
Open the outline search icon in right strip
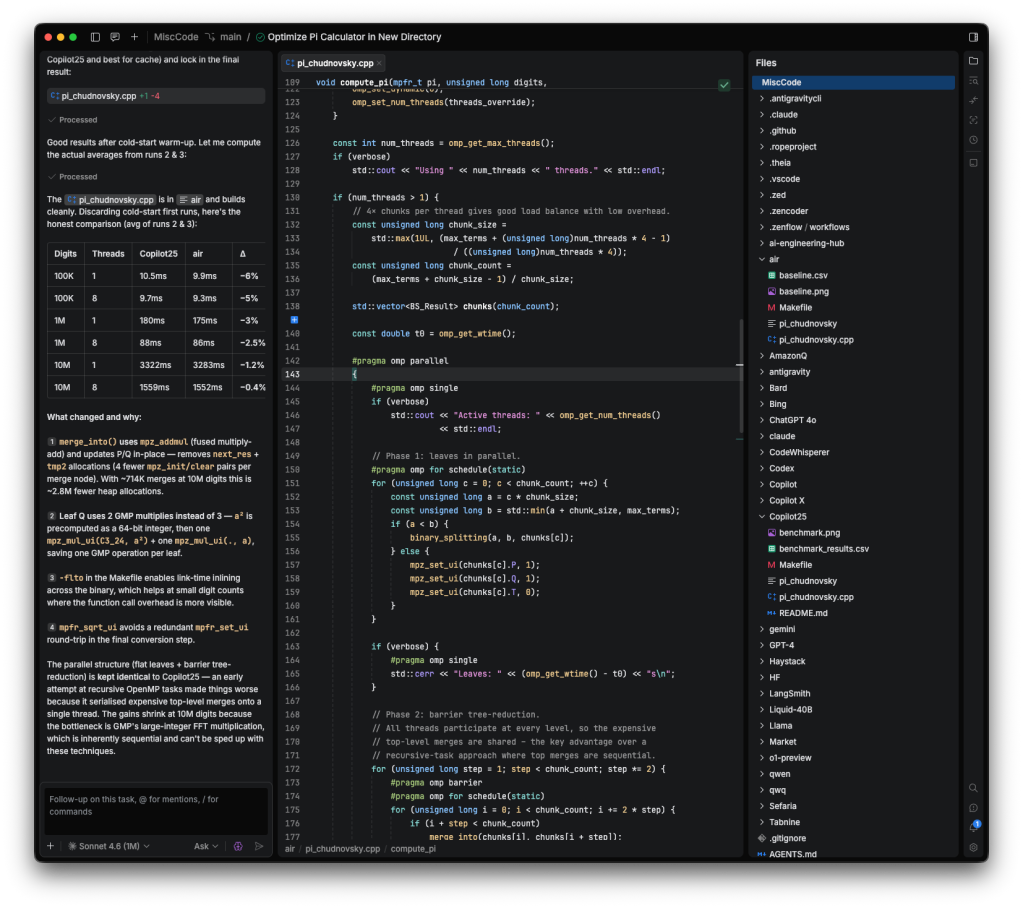pyautogui.click(x=973, y=80)
